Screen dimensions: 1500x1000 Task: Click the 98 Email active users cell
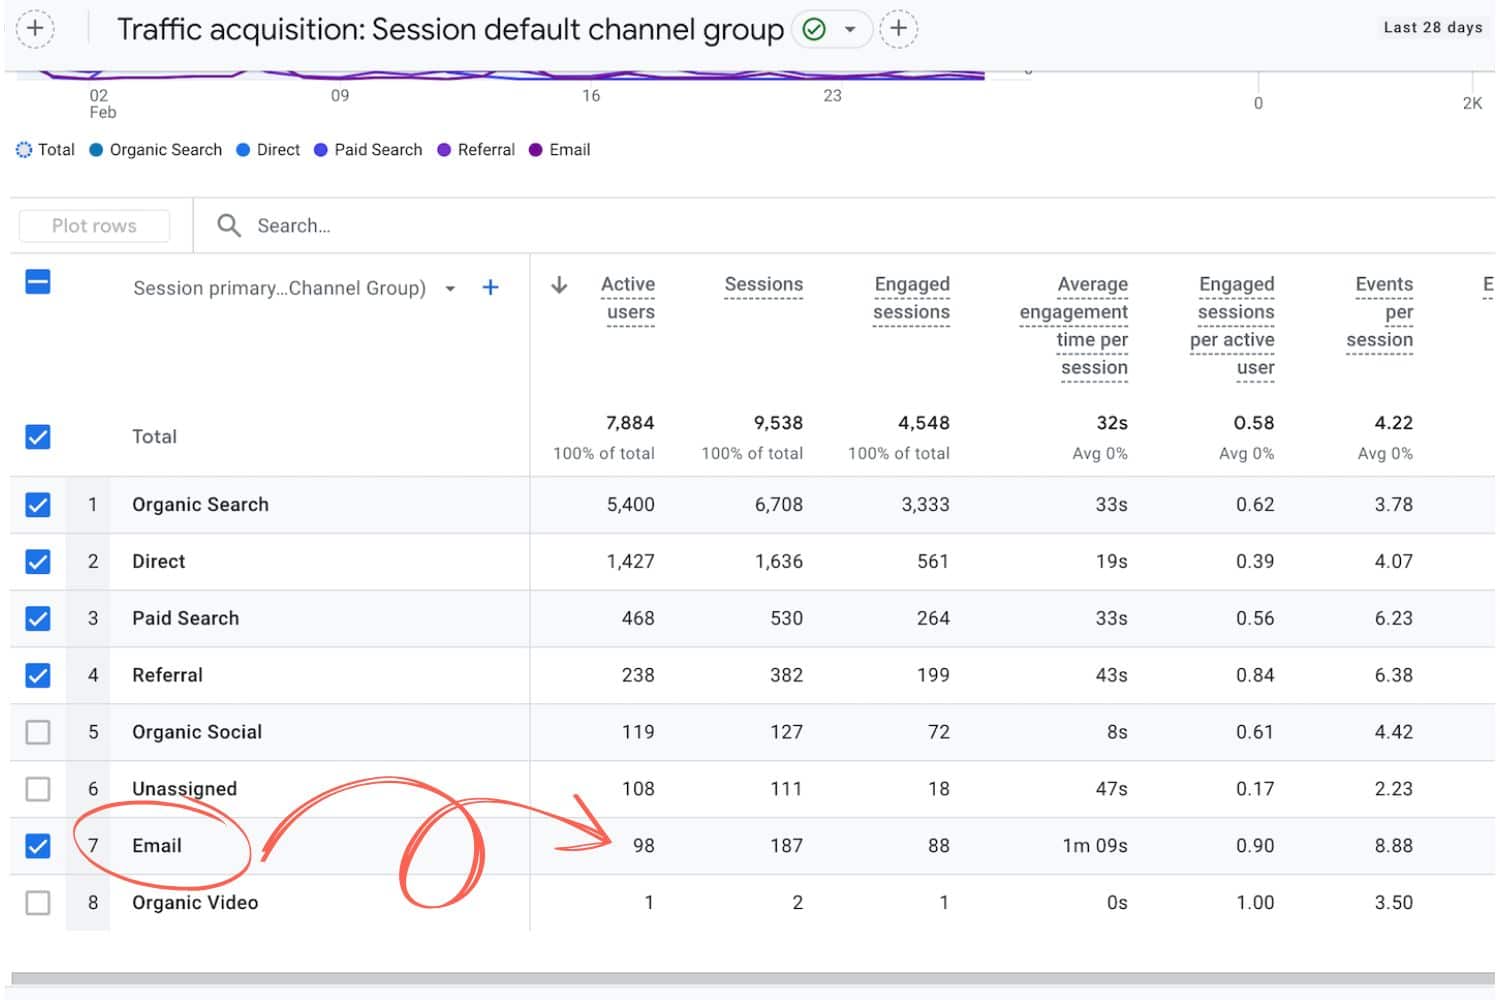[644, 846]
